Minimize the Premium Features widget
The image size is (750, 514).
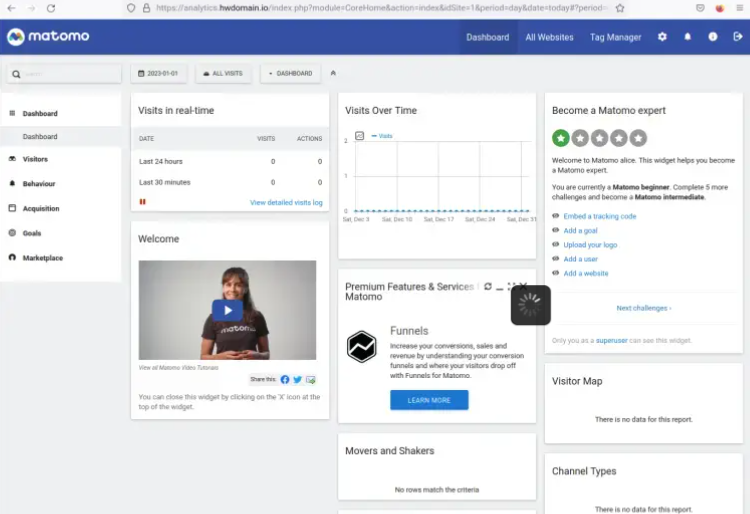[499, 287]
